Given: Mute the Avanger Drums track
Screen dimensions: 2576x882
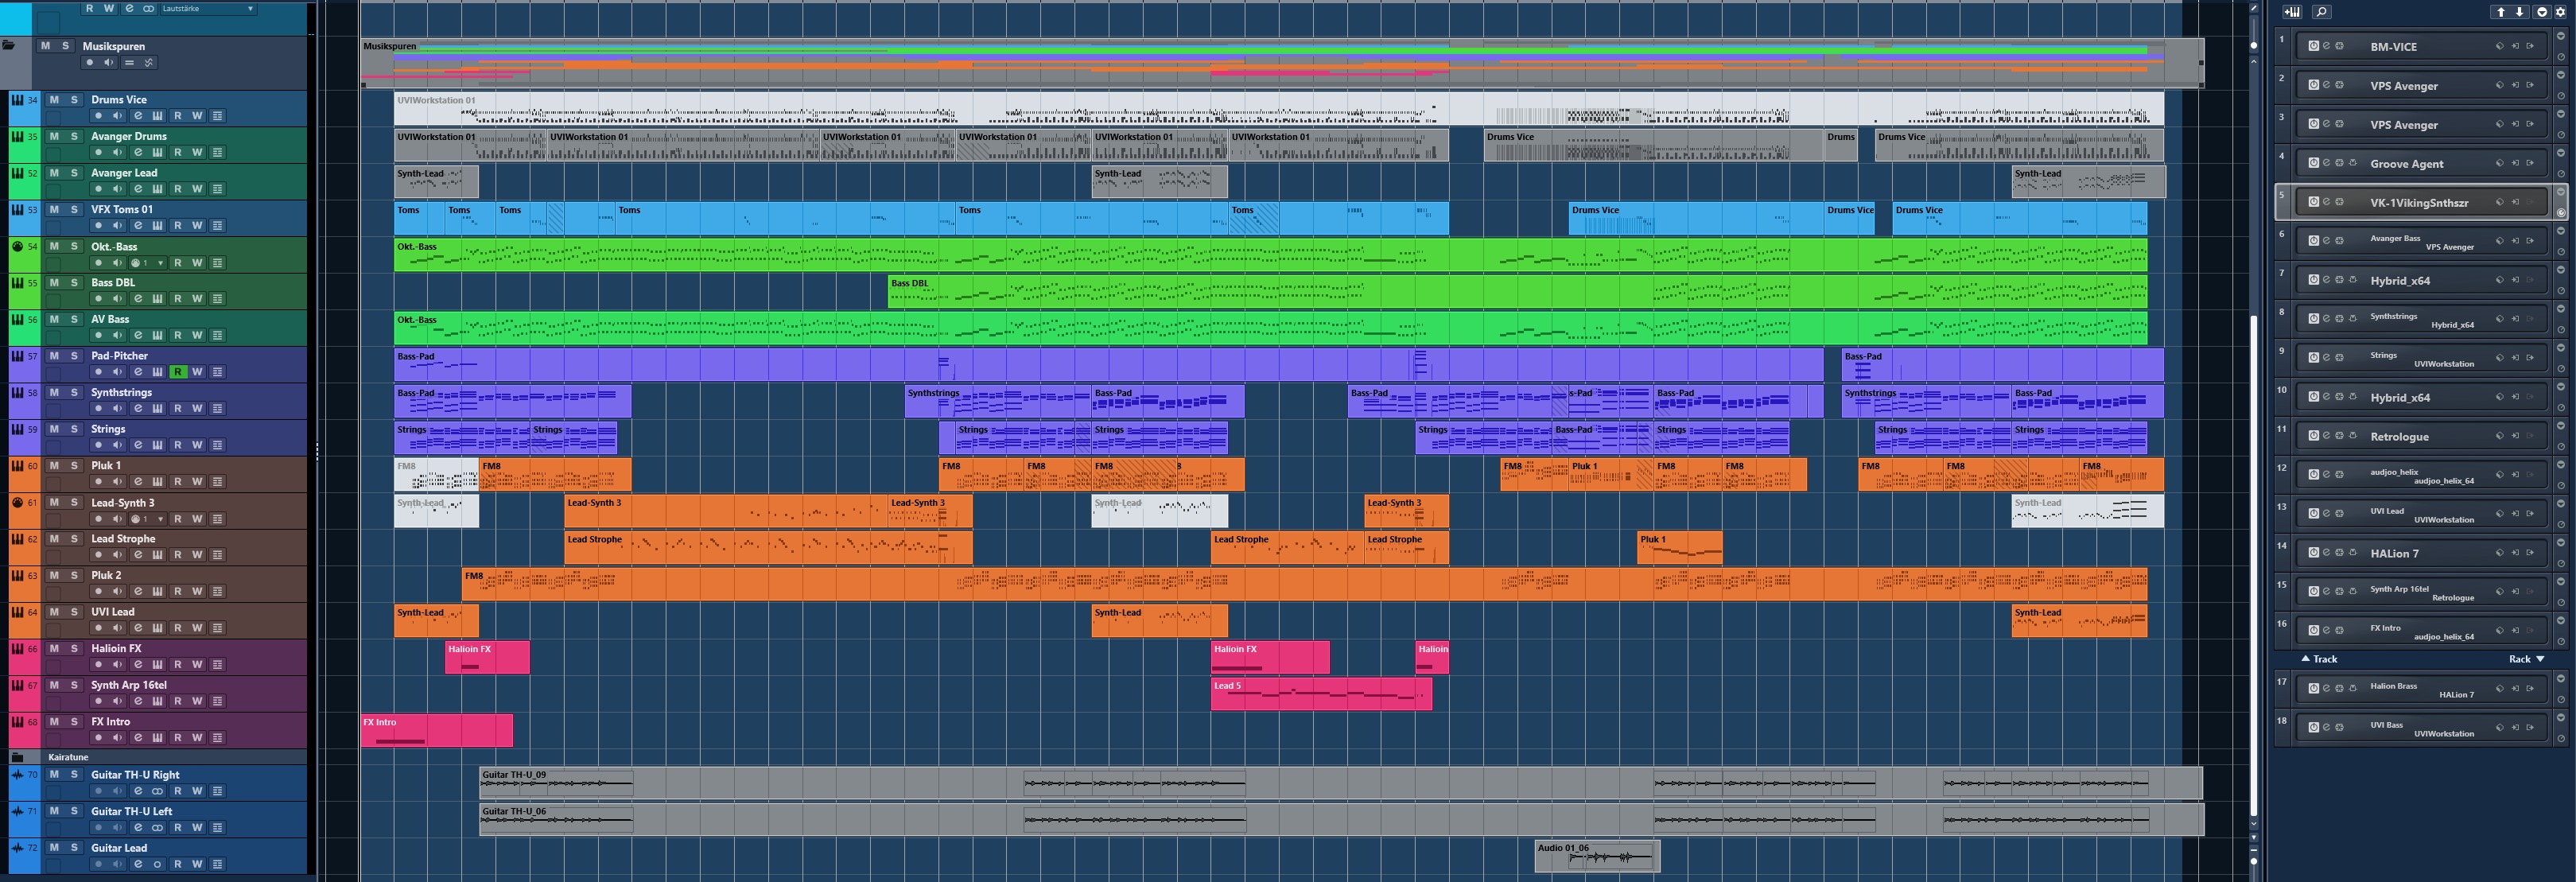Looking at the screenshot, I should (x=54, y=136).
